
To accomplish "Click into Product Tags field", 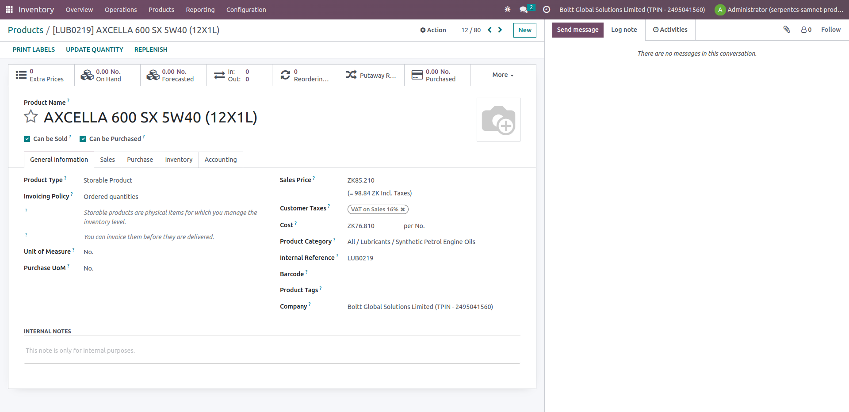I will [433, 290].
